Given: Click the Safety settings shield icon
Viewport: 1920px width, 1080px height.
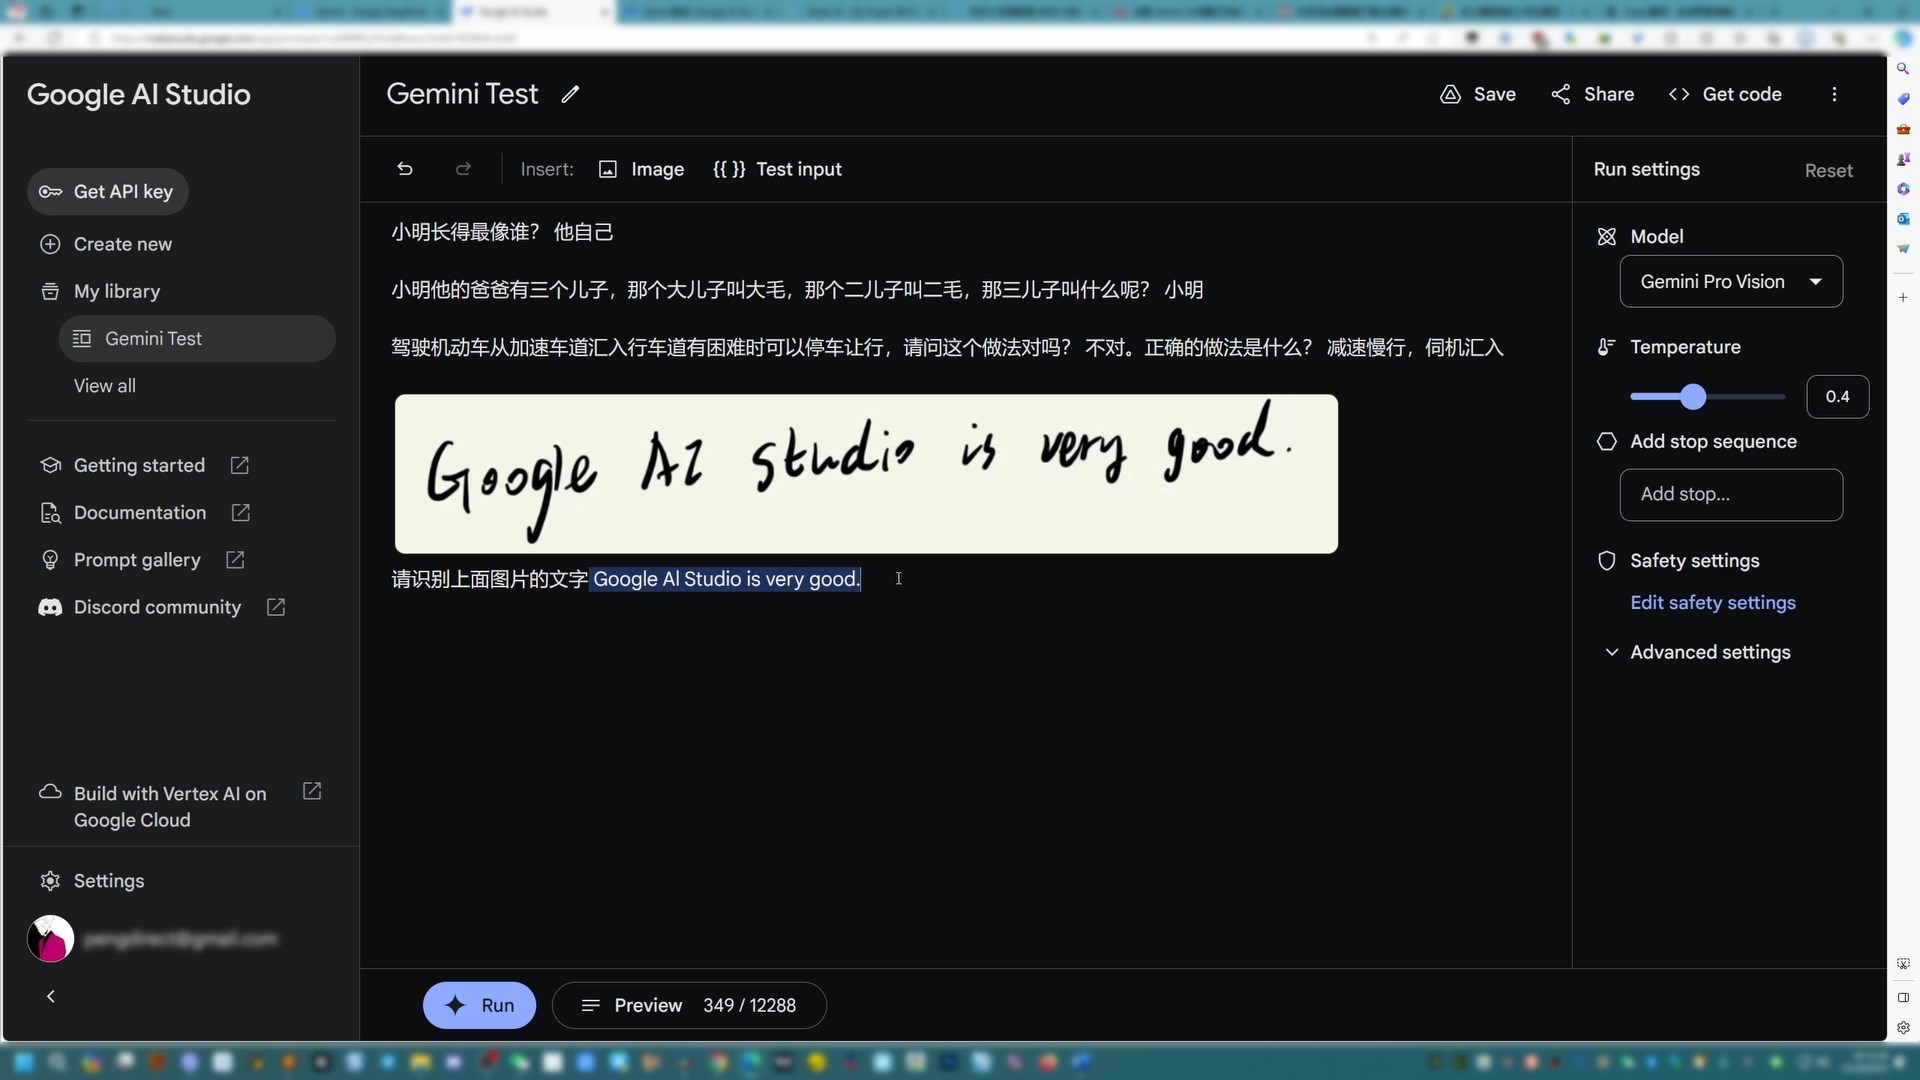Looking at the screenshot, I should [x=1607, y=561].
